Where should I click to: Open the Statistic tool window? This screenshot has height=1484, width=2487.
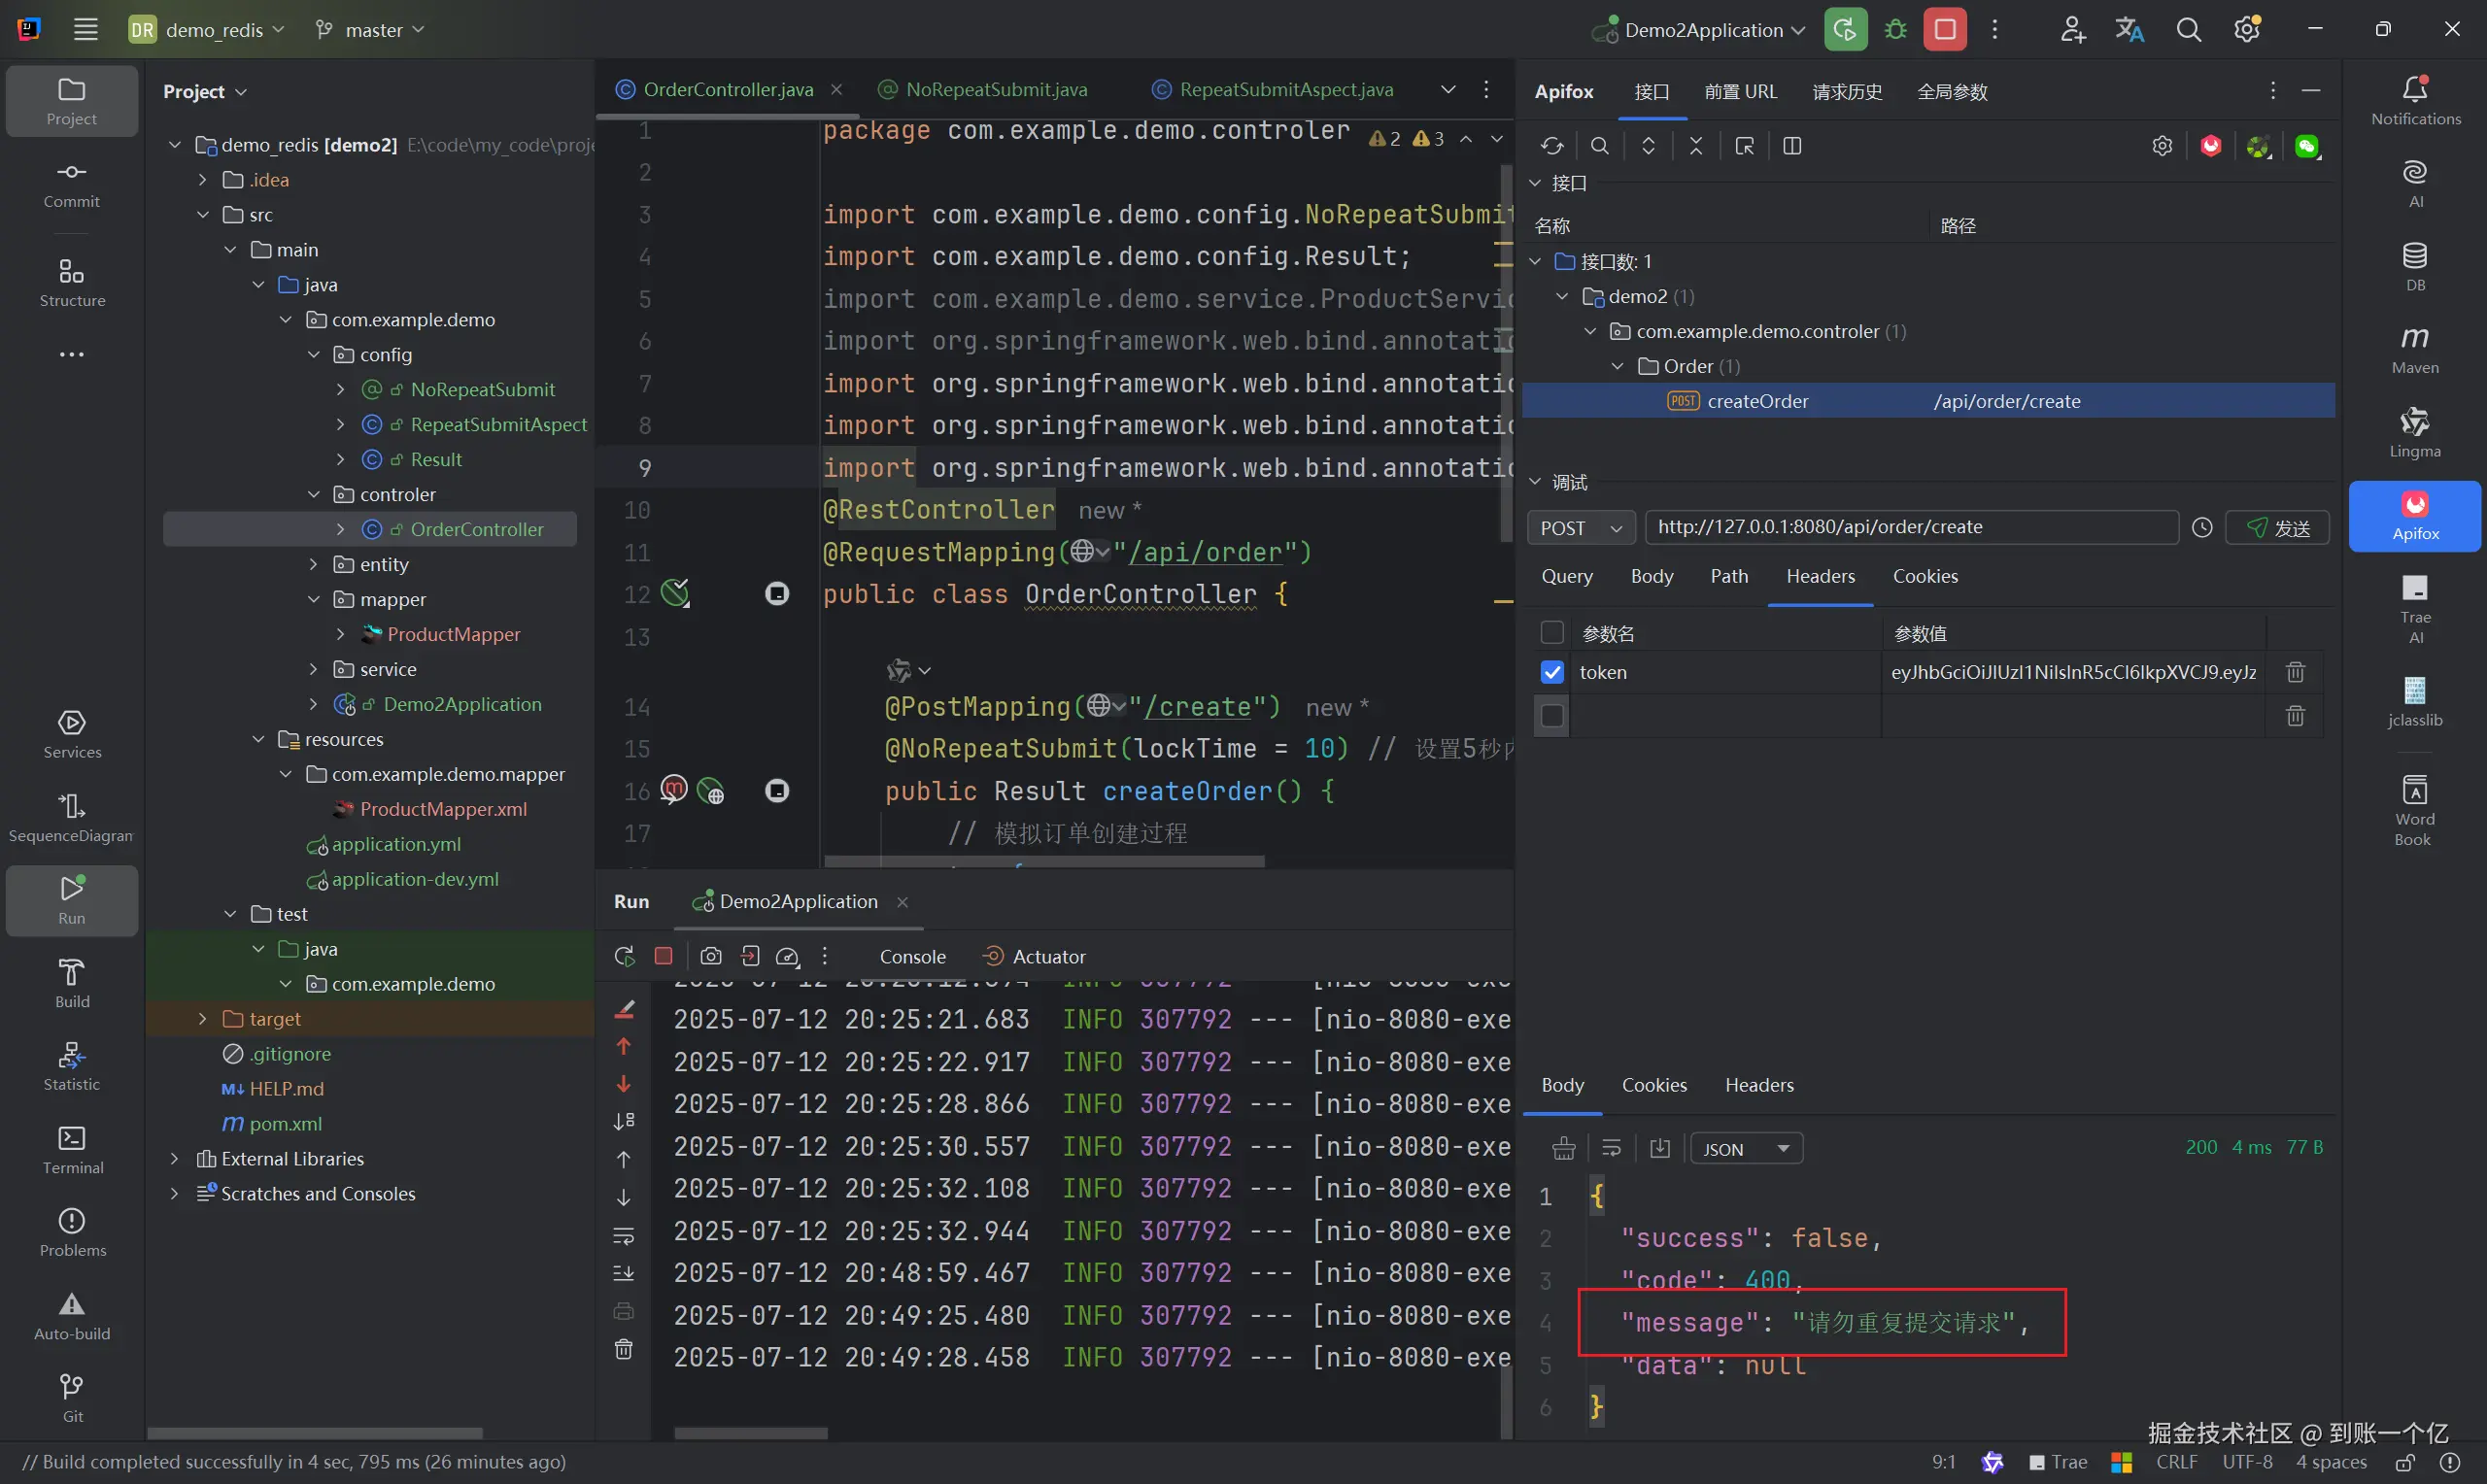coord(71,1065)
